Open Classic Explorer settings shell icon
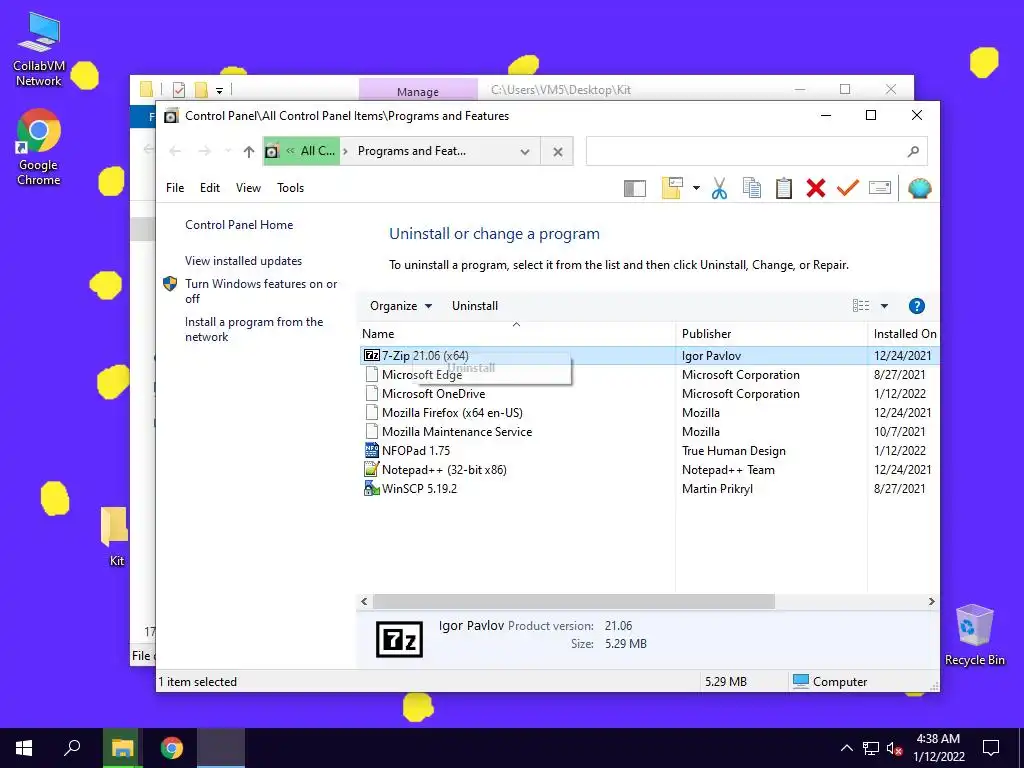Viewport: 1024px width, 768px height. tap(919, 188)
